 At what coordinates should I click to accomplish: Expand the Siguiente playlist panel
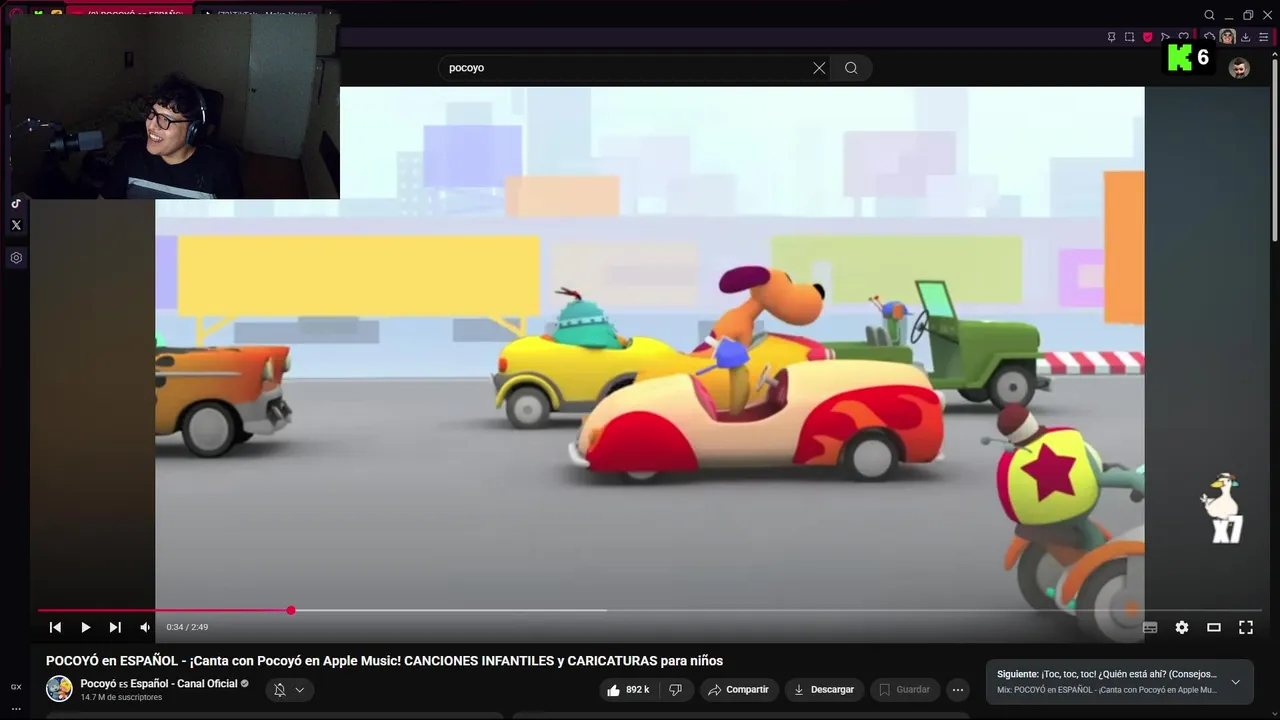tap(1235, 682)
